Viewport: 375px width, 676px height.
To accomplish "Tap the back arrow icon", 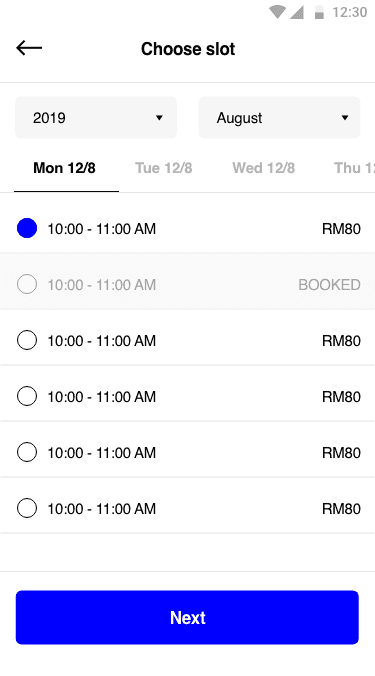I will point(29,48).
